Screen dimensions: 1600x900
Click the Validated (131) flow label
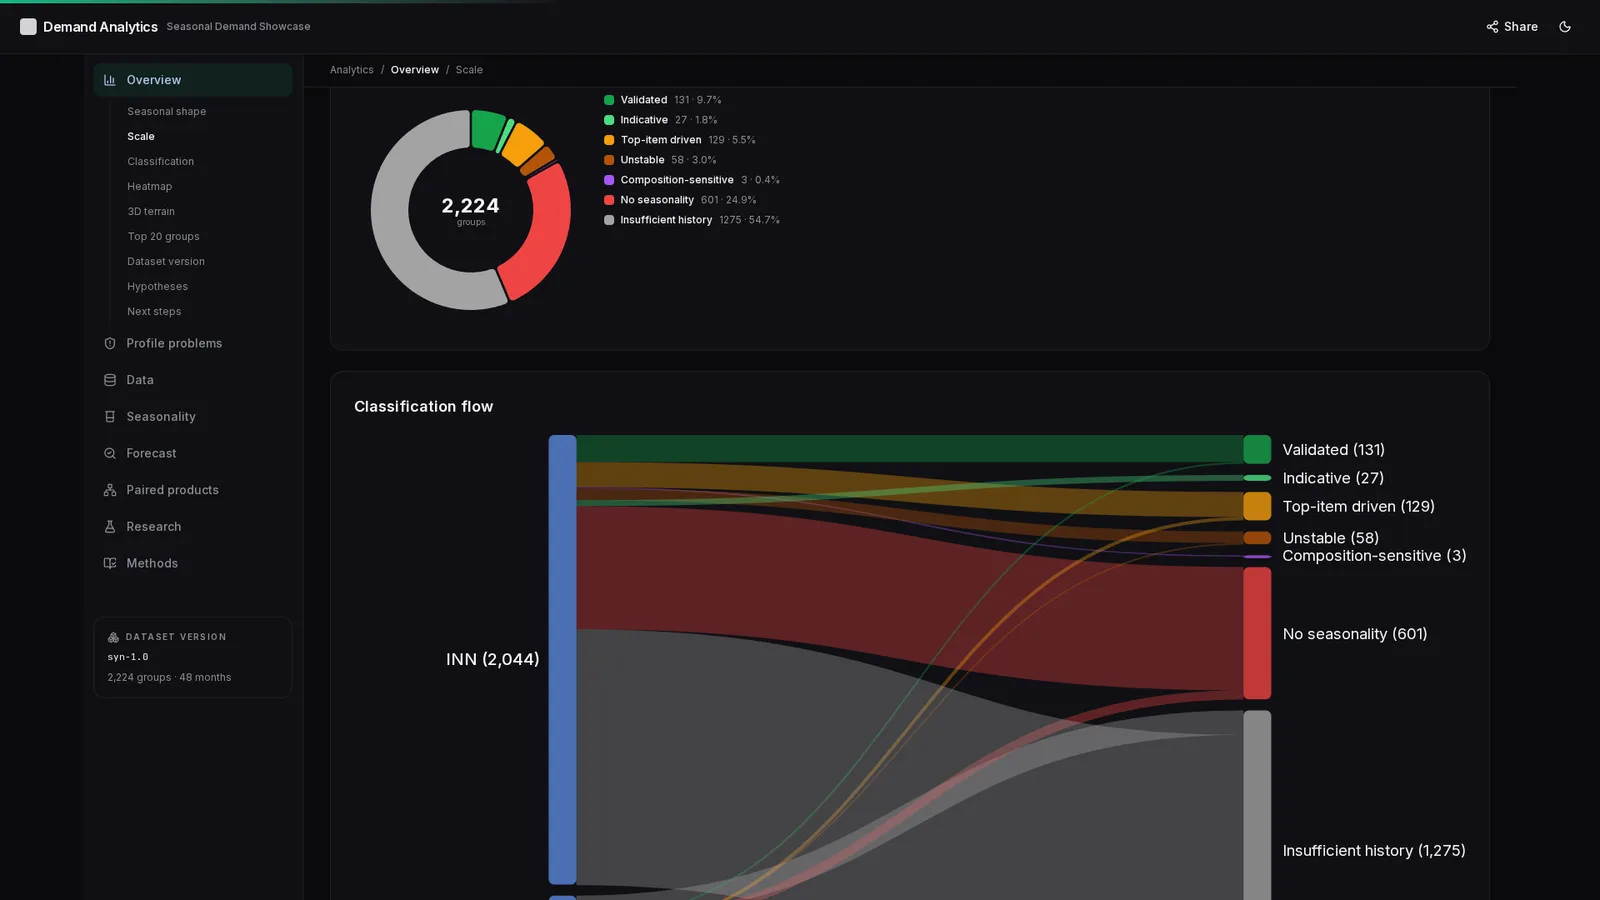click(1334, 450)
